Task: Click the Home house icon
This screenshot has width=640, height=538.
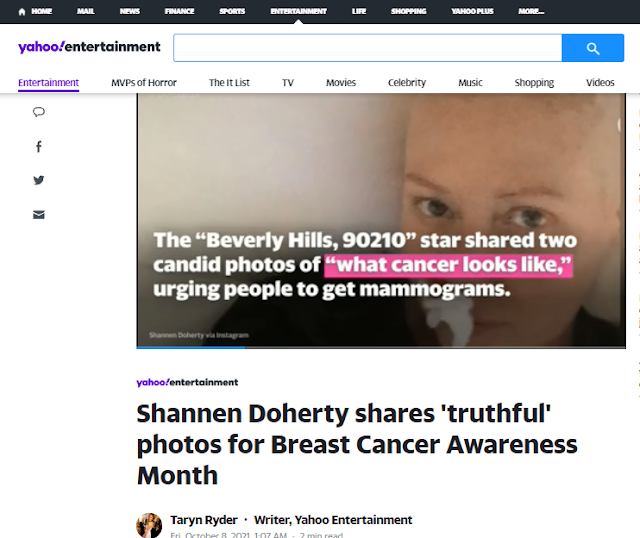Action: (x=22, y=11)
